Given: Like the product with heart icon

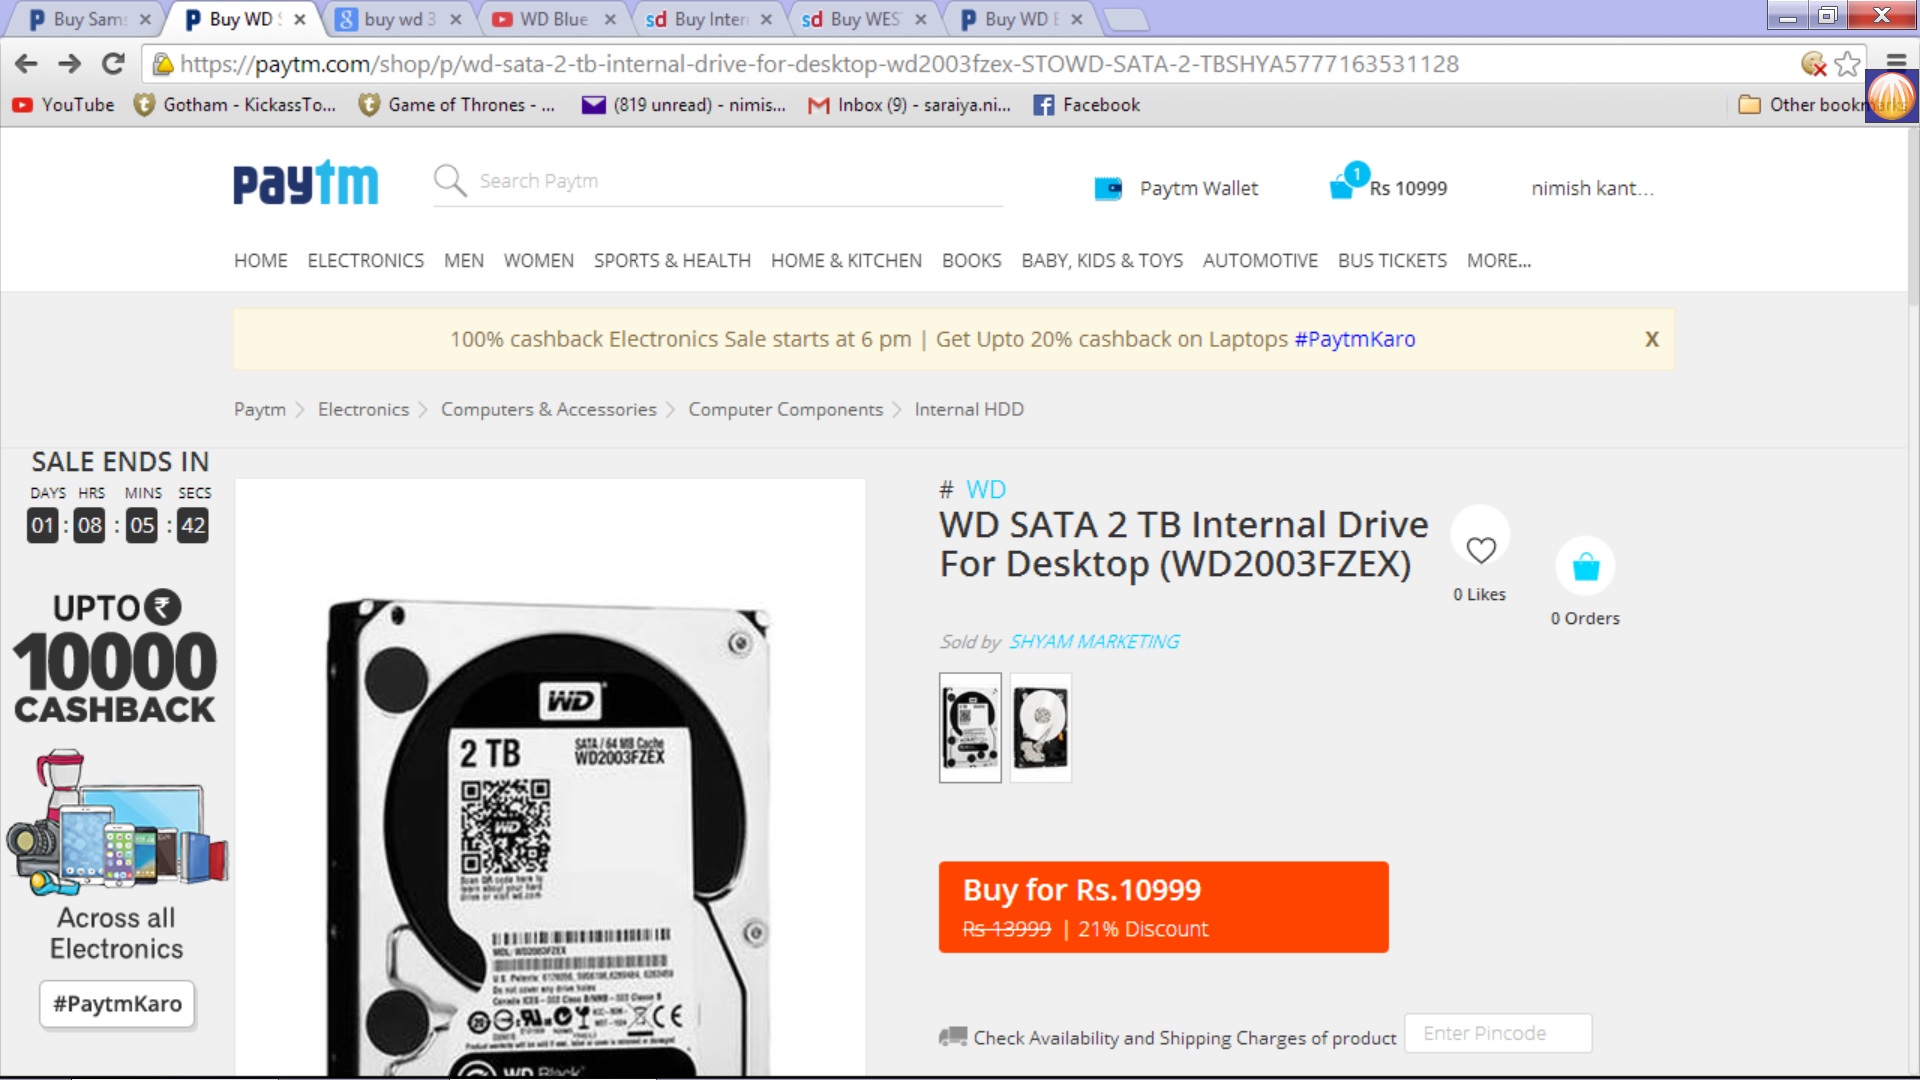Looking at the screenshot, I should [x=1480, y=549].
